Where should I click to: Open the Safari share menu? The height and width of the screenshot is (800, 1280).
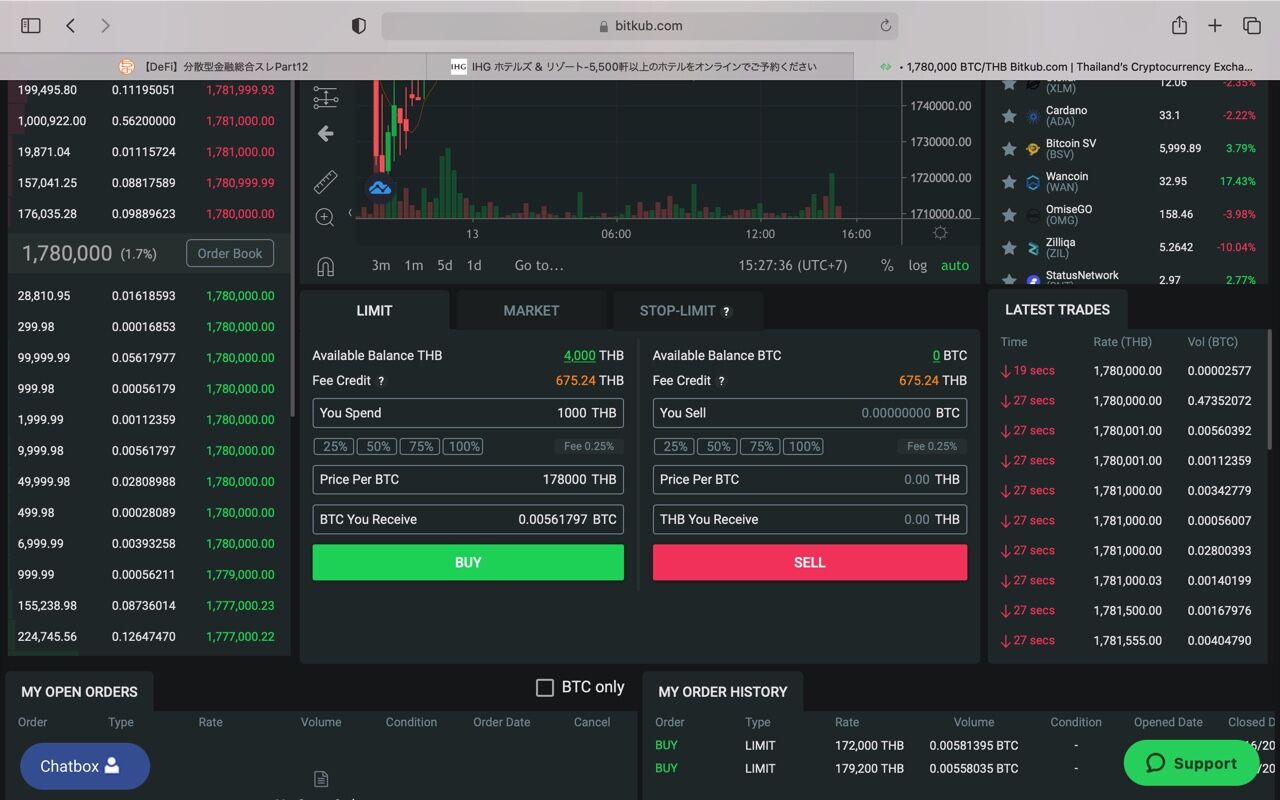1179,25
